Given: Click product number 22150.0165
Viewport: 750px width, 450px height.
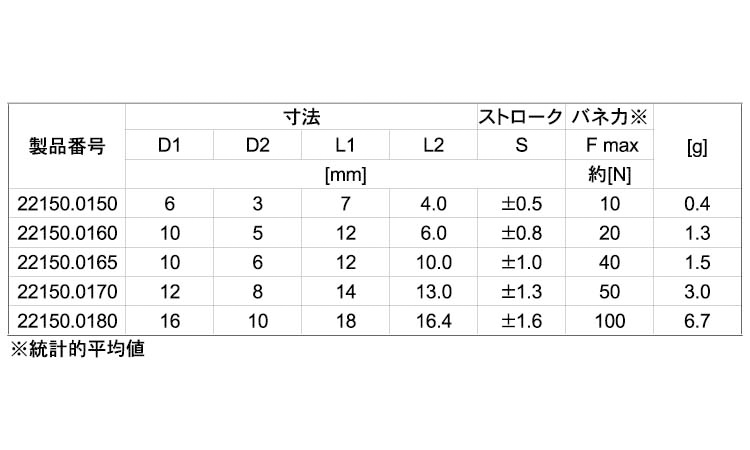Looking at the screenshot, I should pyautogui.click(x=68, y=262).
